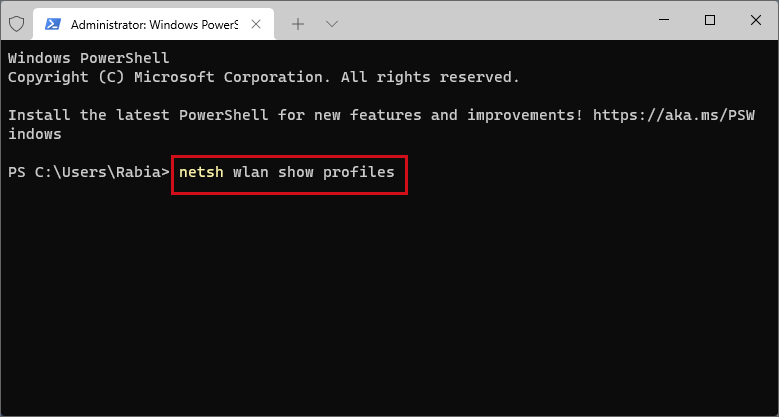The height and width of the screenshot is (417, 779).
Task: Click the administrator shield icon
Action: (17, 23)
